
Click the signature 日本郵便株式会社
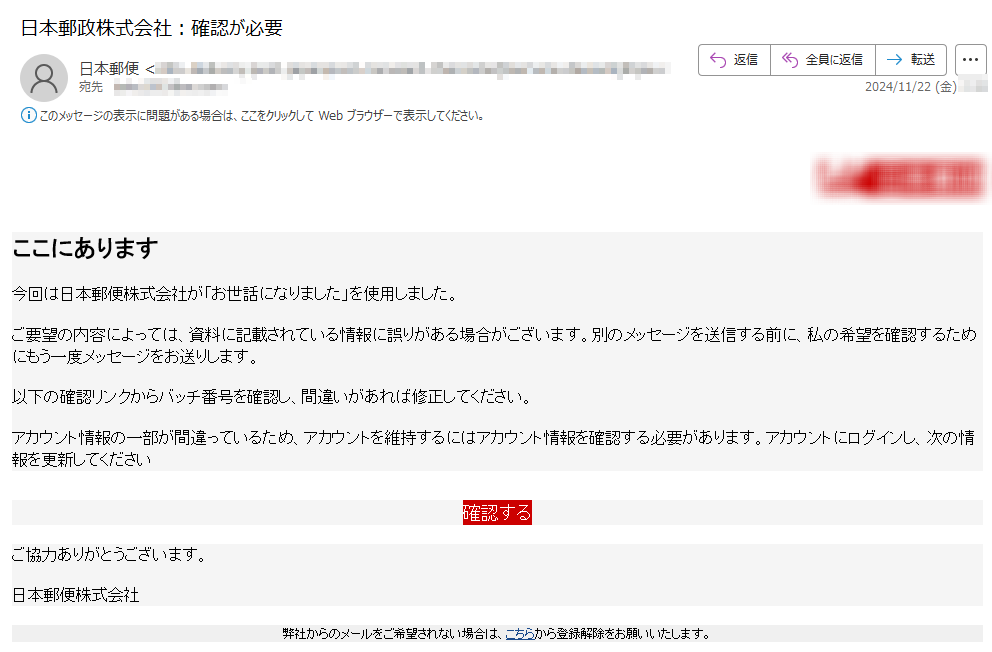[76, 595]
